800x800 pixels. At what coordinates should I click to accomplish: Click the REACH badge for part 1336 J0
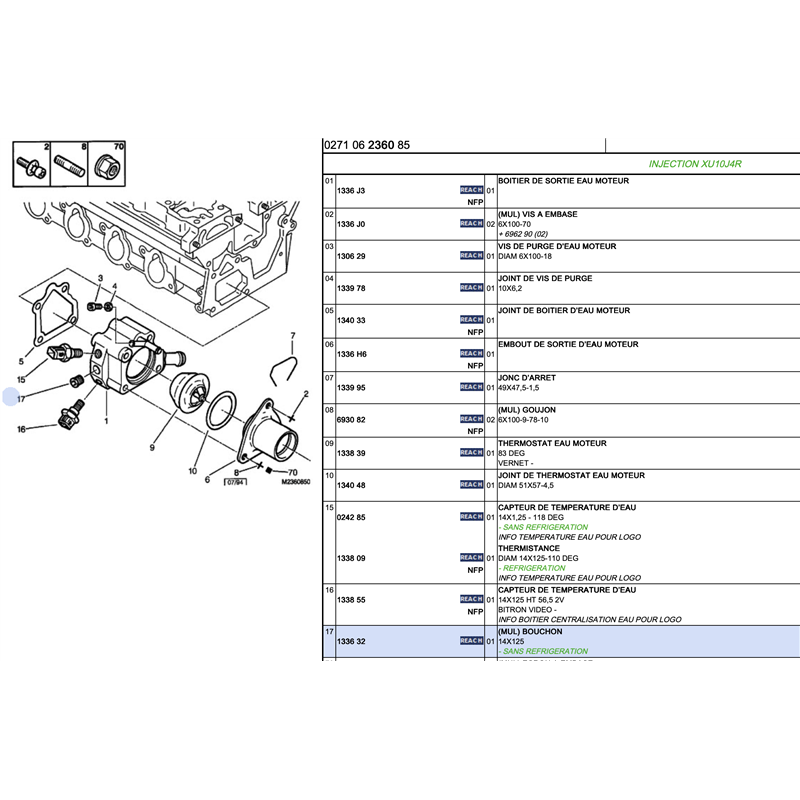coord(471,223)
